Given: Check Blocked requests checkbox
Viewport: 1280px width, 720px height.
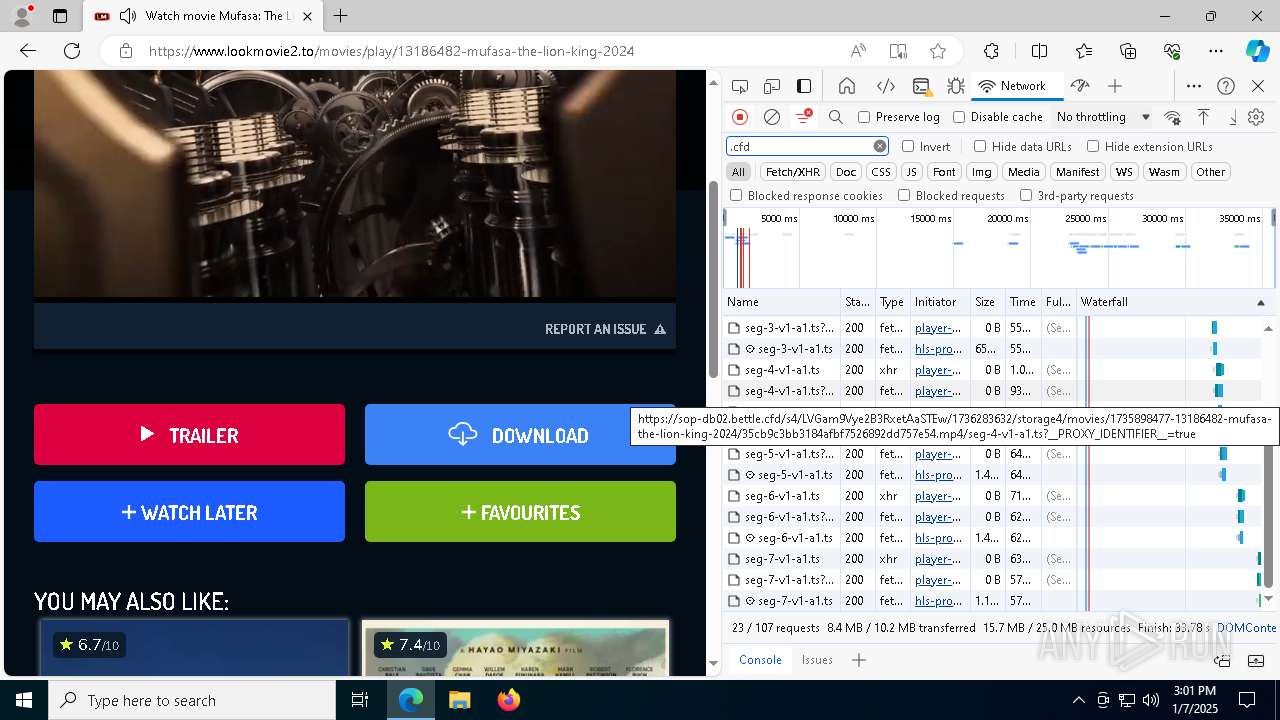Looking at the screenshot, I should [904, 196].
